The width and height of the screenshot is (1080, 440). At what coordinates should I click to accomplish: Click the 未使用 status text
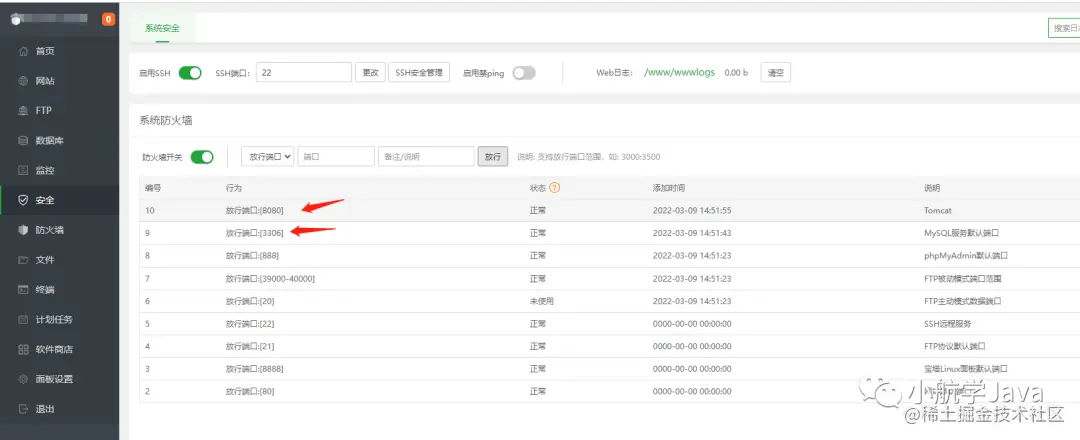541,301
